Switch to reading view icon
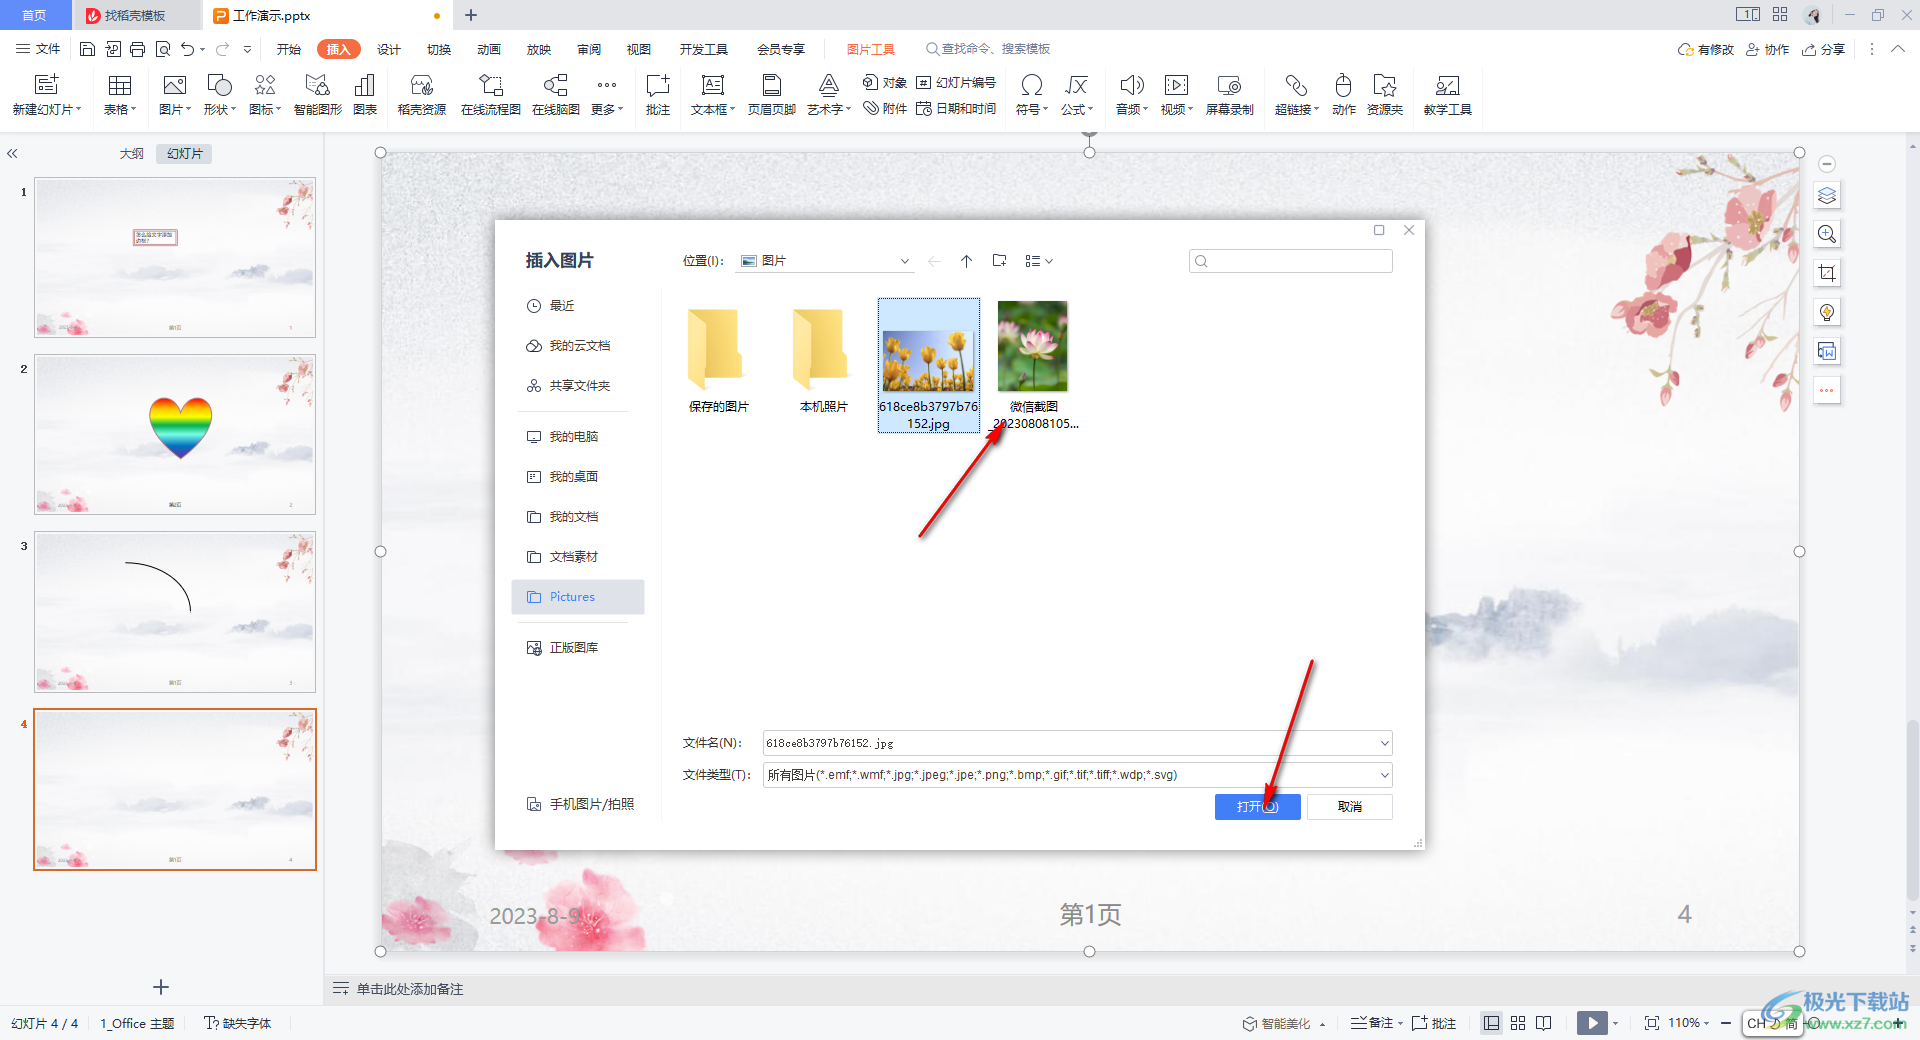 click(x=1544, y=1023)
